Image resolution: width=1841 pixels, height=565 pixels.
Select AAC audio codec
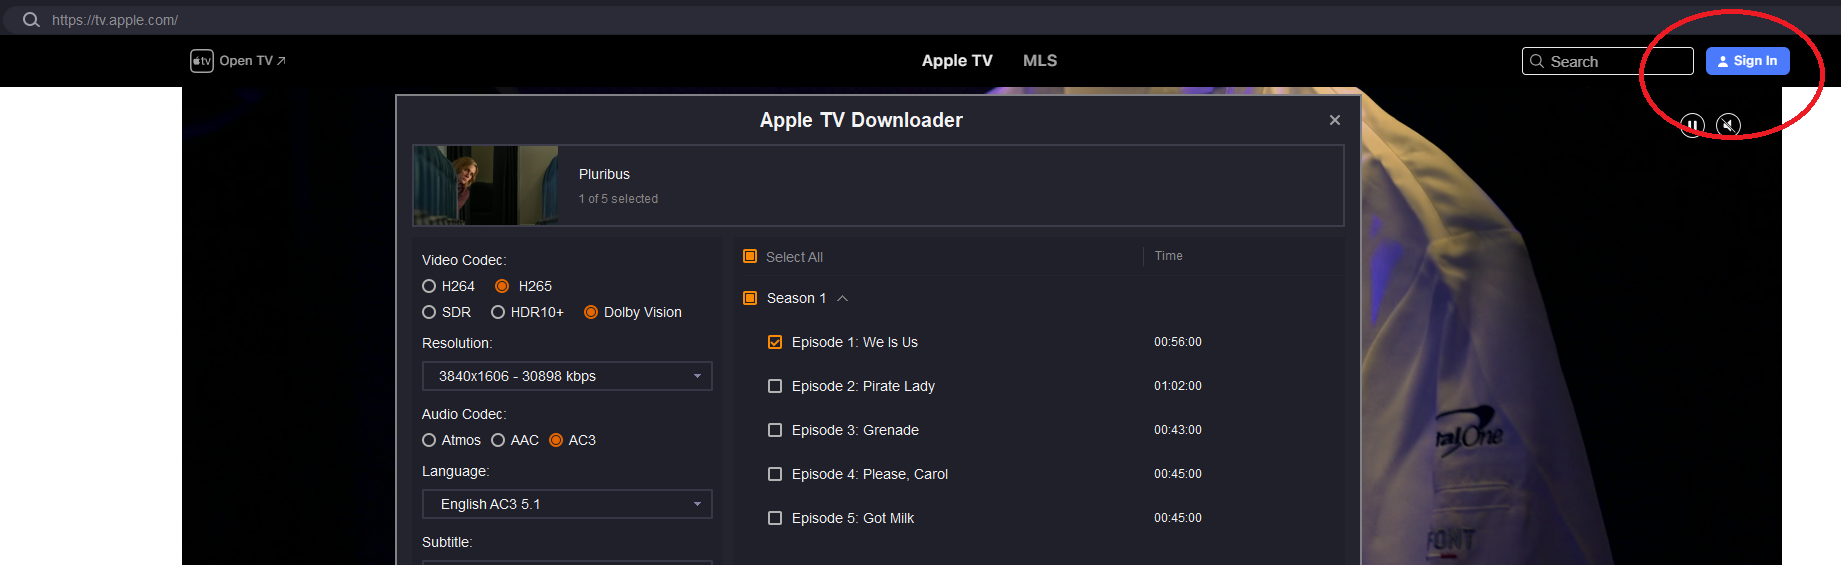[498, 440]
